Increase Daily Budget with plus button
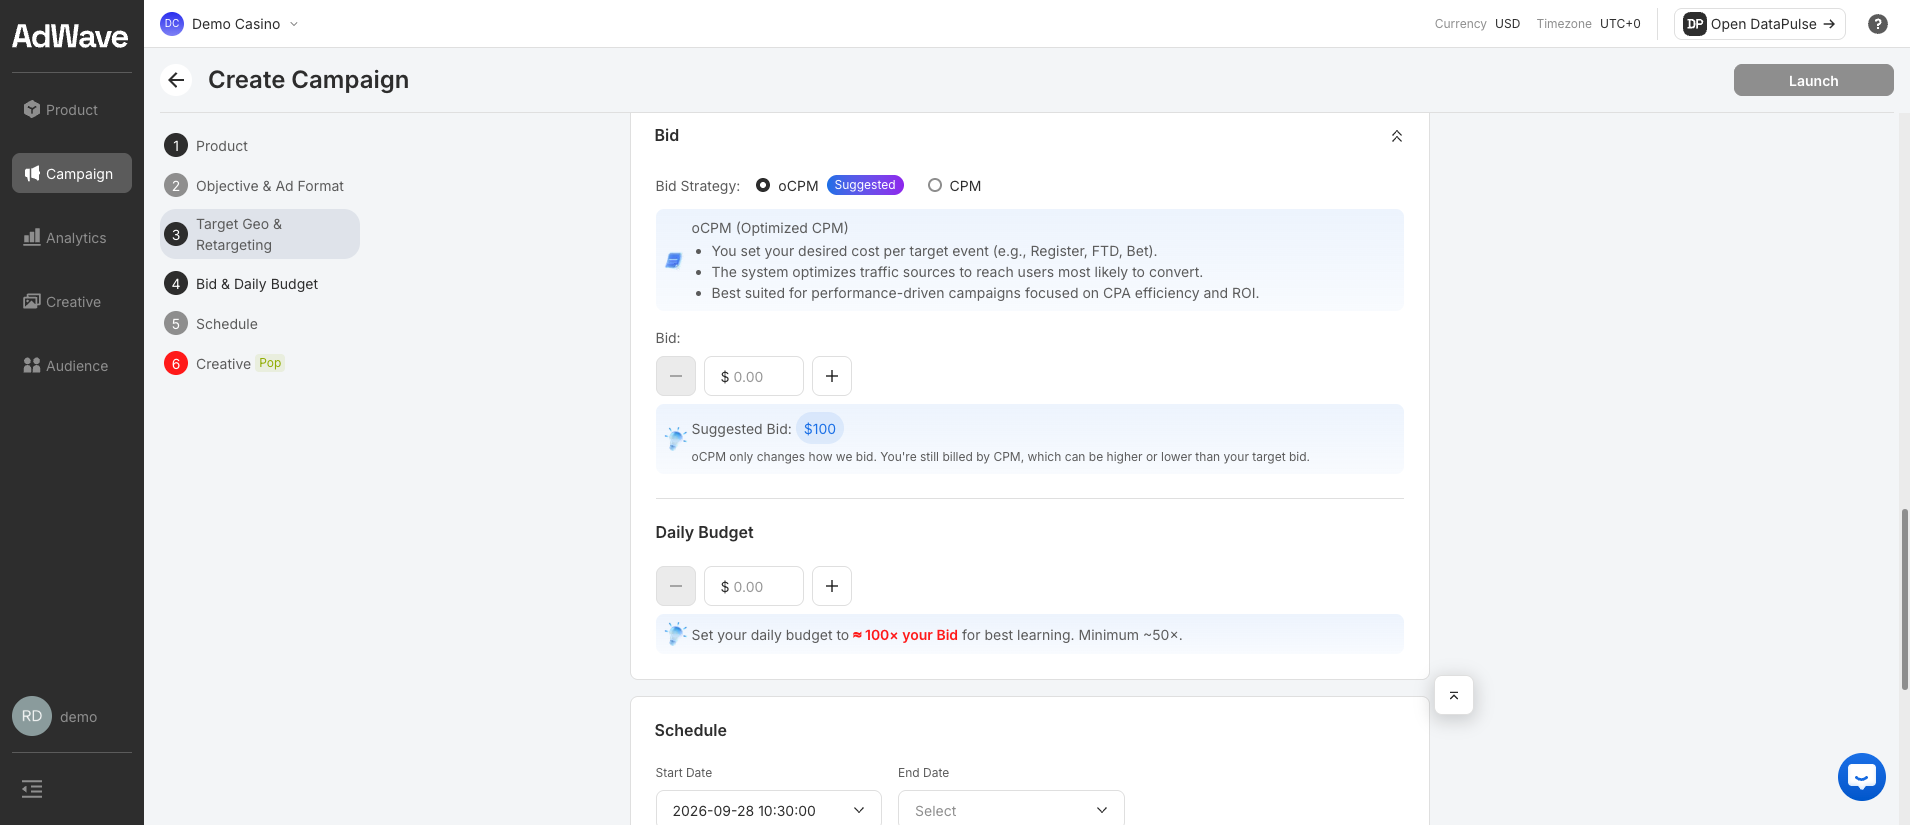 point(831,586)
